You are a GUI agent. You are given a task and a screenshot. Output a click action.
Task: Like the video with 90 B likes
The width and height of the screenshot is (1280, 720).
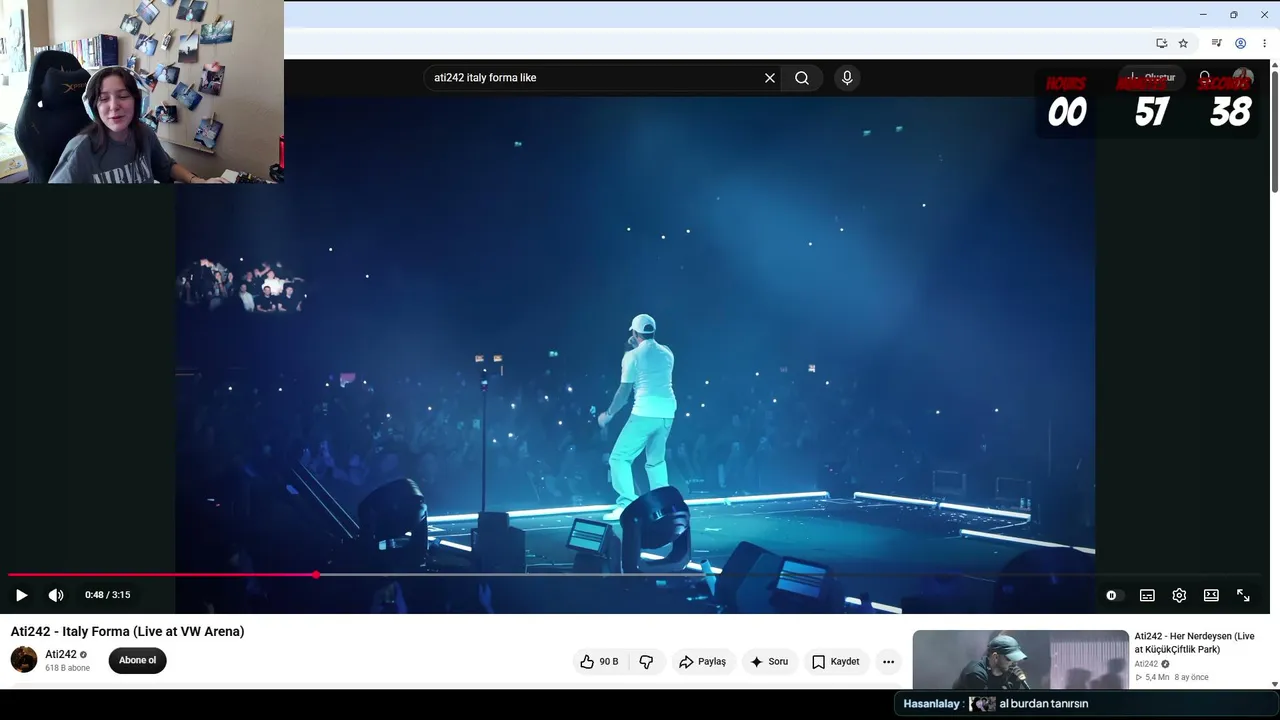click(600, 662)
